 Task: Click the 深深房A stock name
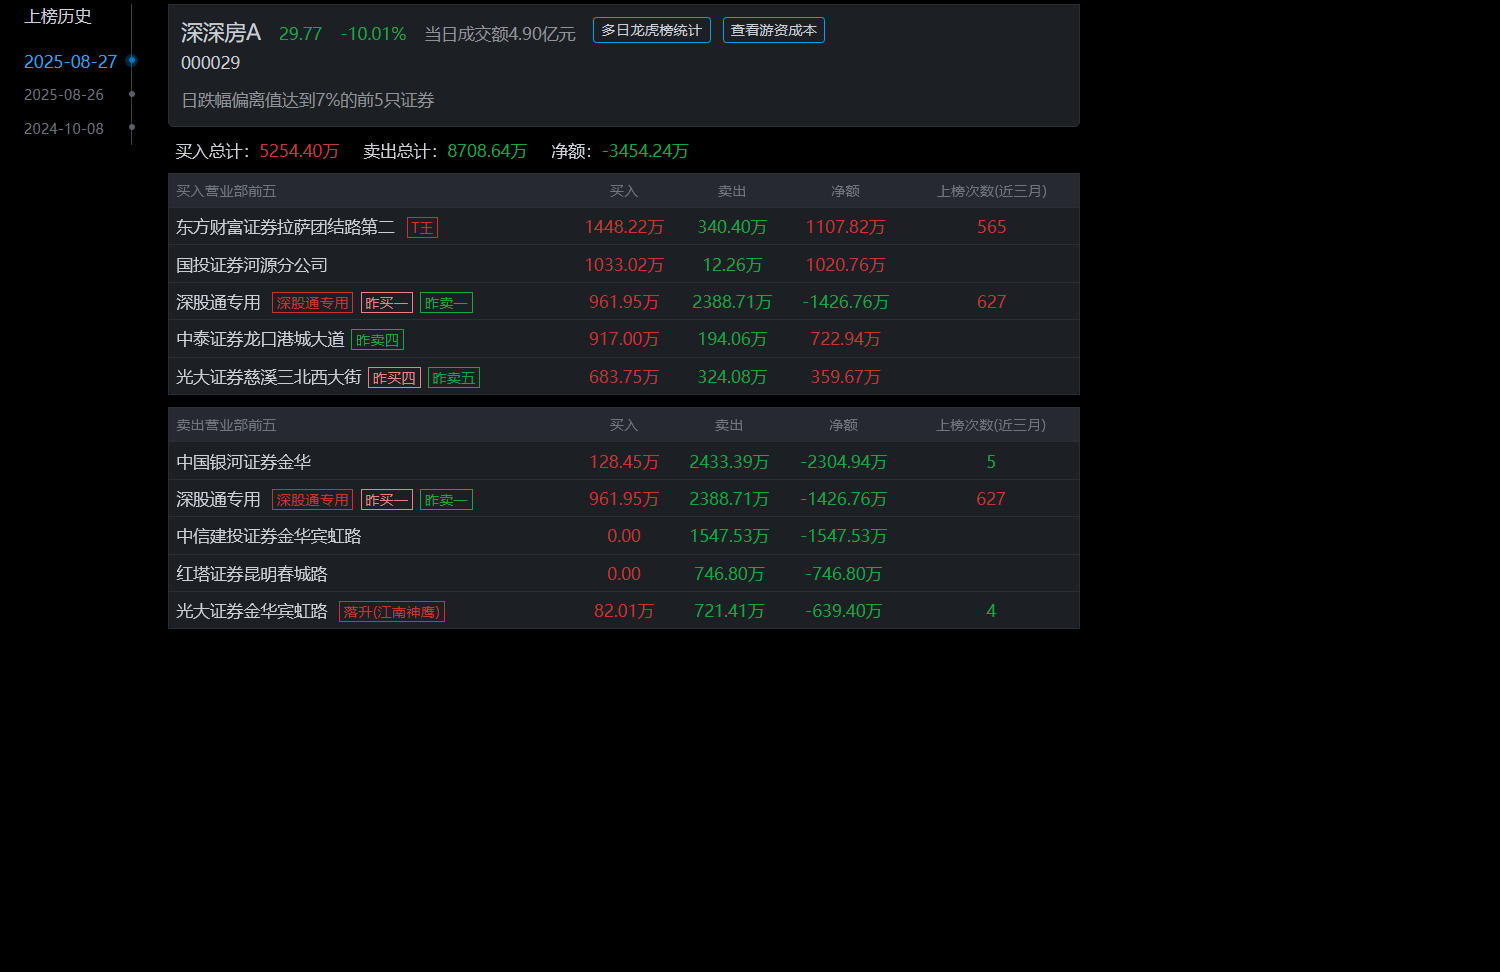[220, 33]
